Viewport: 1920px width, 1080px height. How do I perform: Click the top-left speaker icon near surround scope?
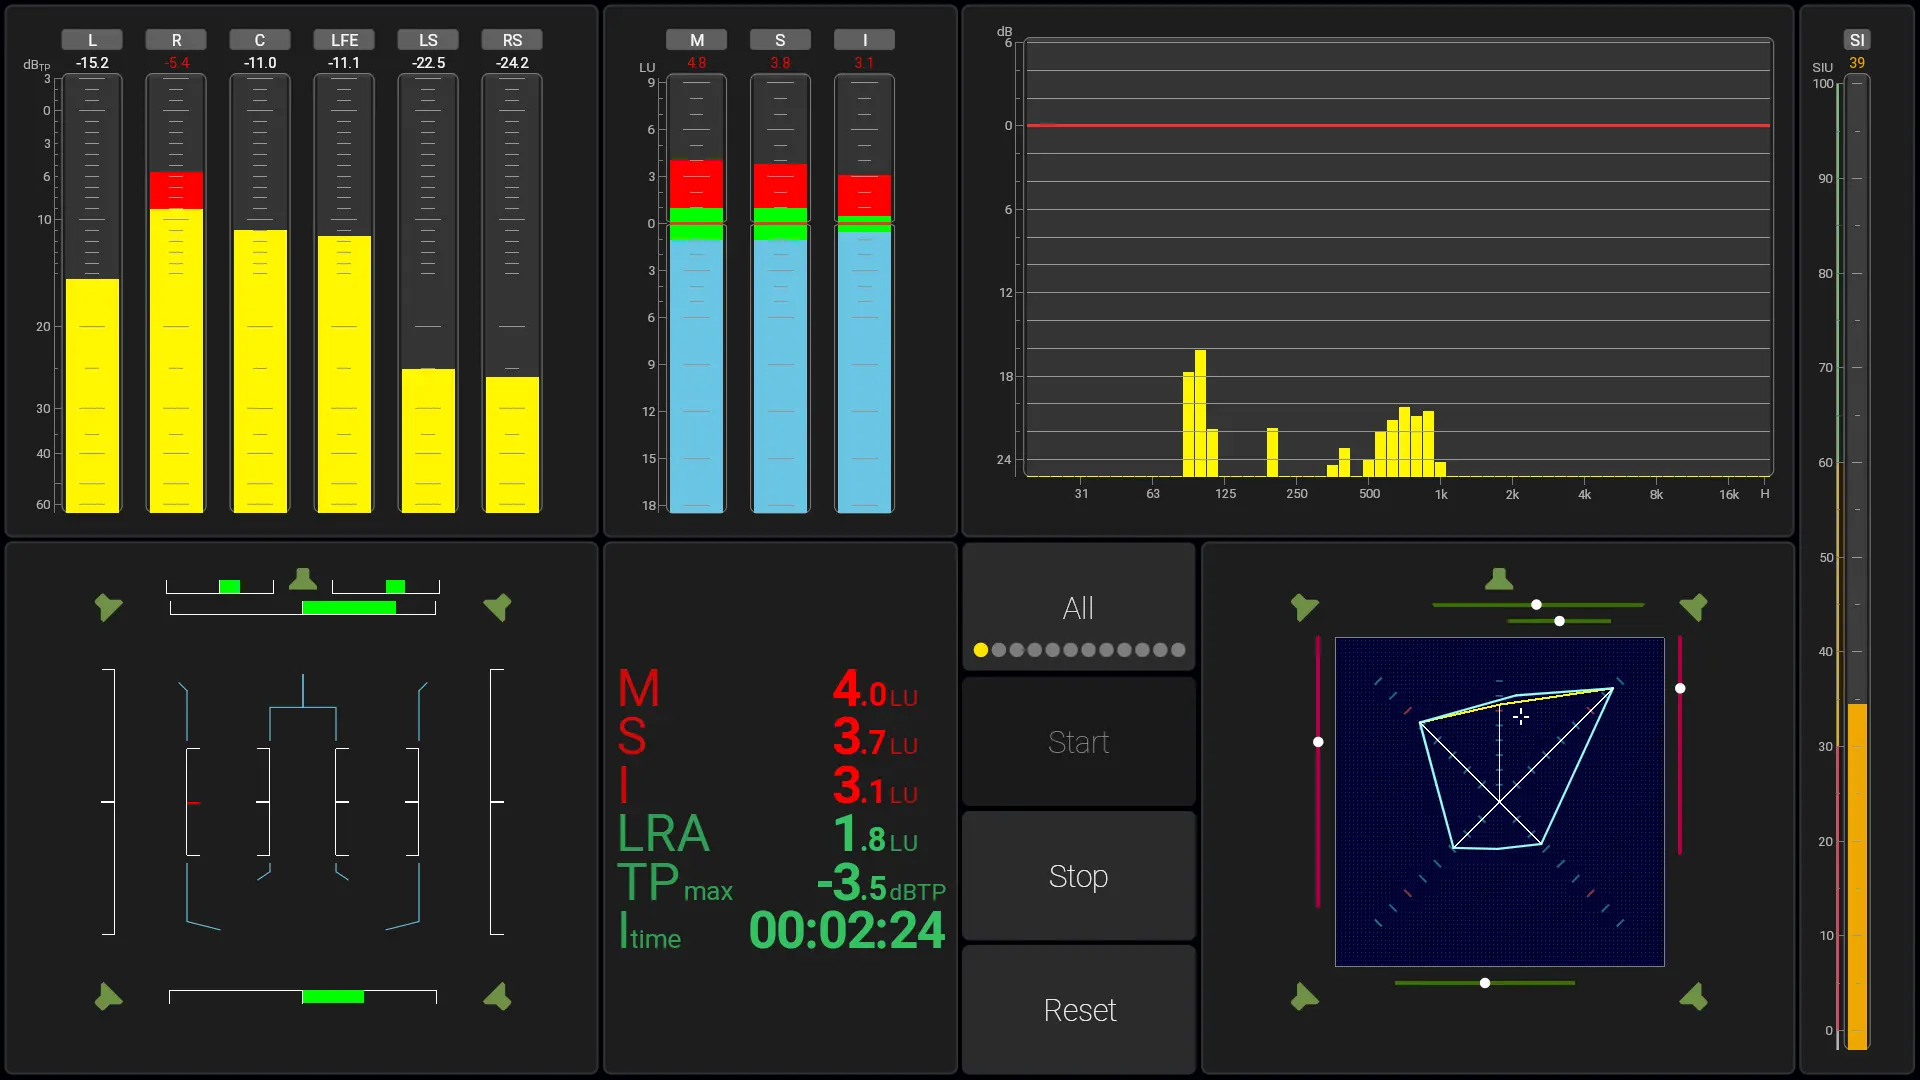click(1304, 606)
